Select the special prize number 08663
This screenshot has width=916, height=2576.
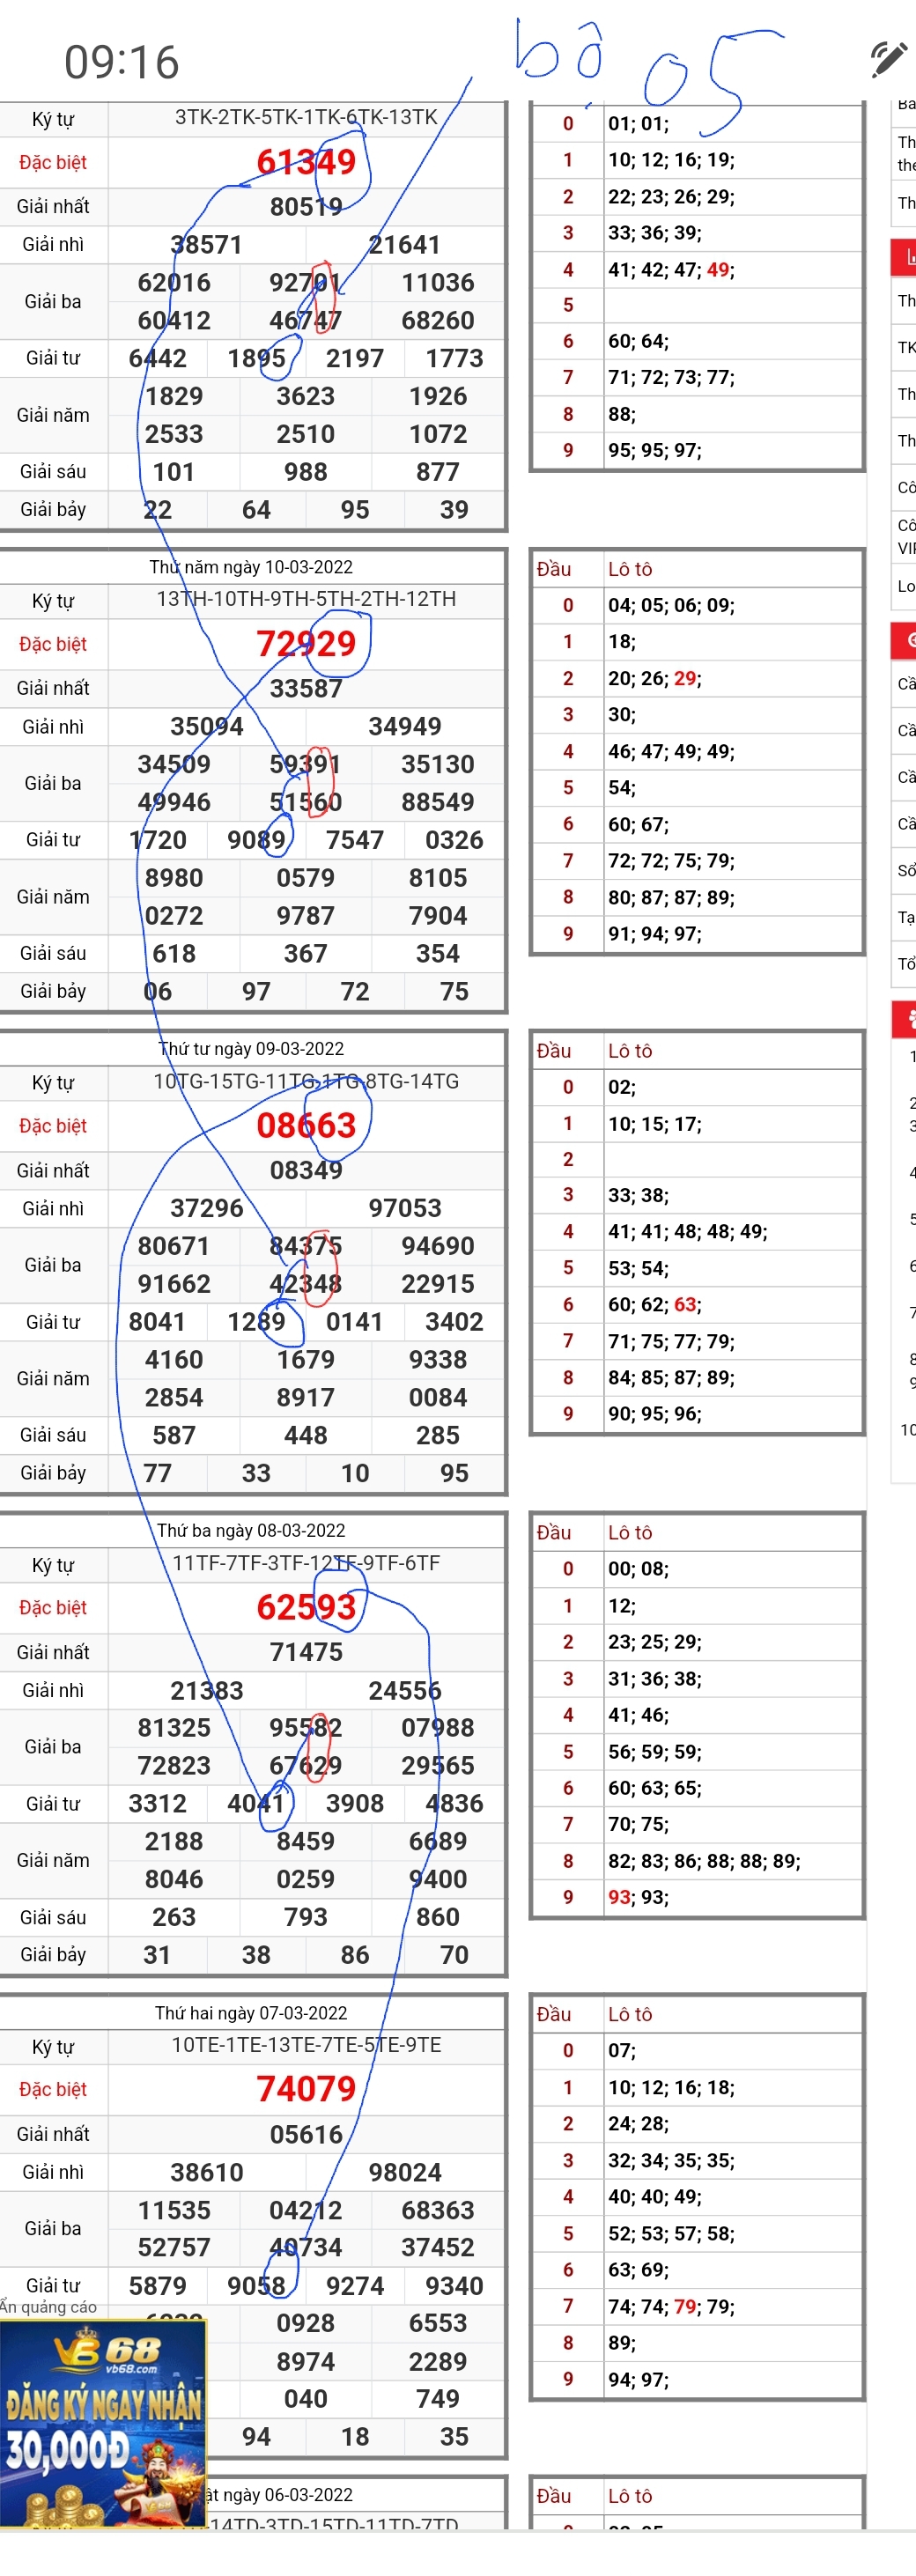coord(306,1125)
